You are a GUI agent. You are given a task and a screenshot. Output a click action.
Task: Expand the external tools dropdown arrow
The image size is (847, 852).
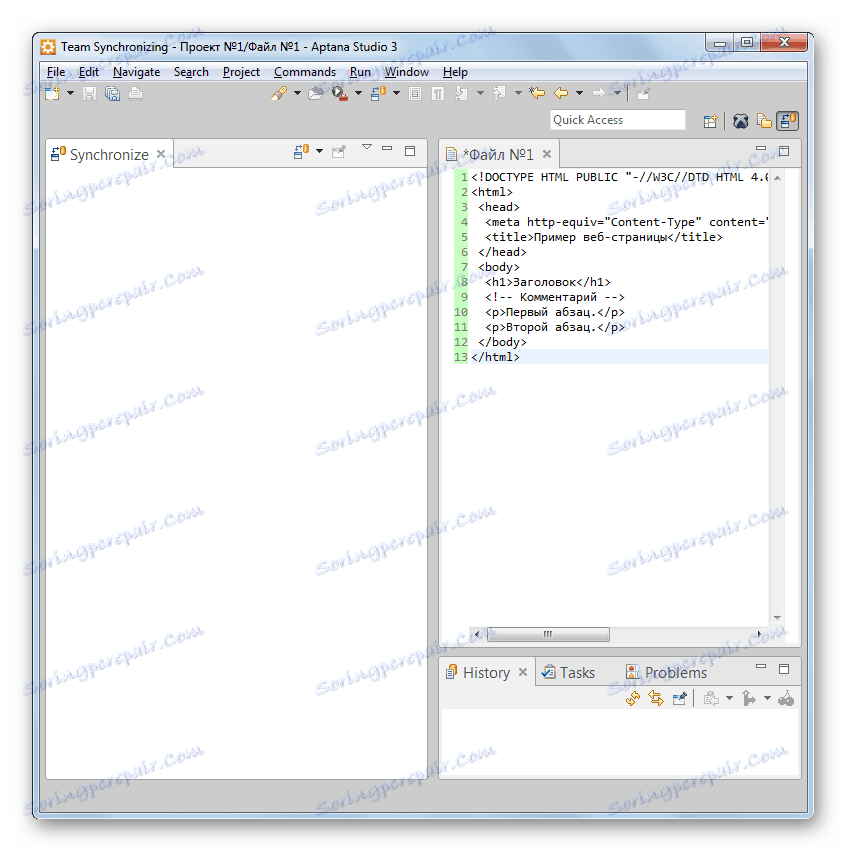[x=359, y=93]
